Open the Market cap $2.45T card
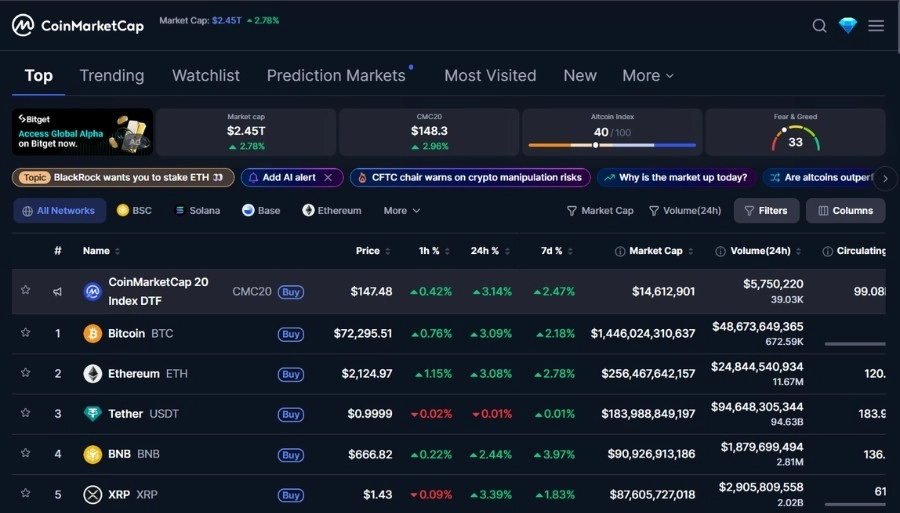900x513 pixels. pyautogui.click(x=246, y=132)
